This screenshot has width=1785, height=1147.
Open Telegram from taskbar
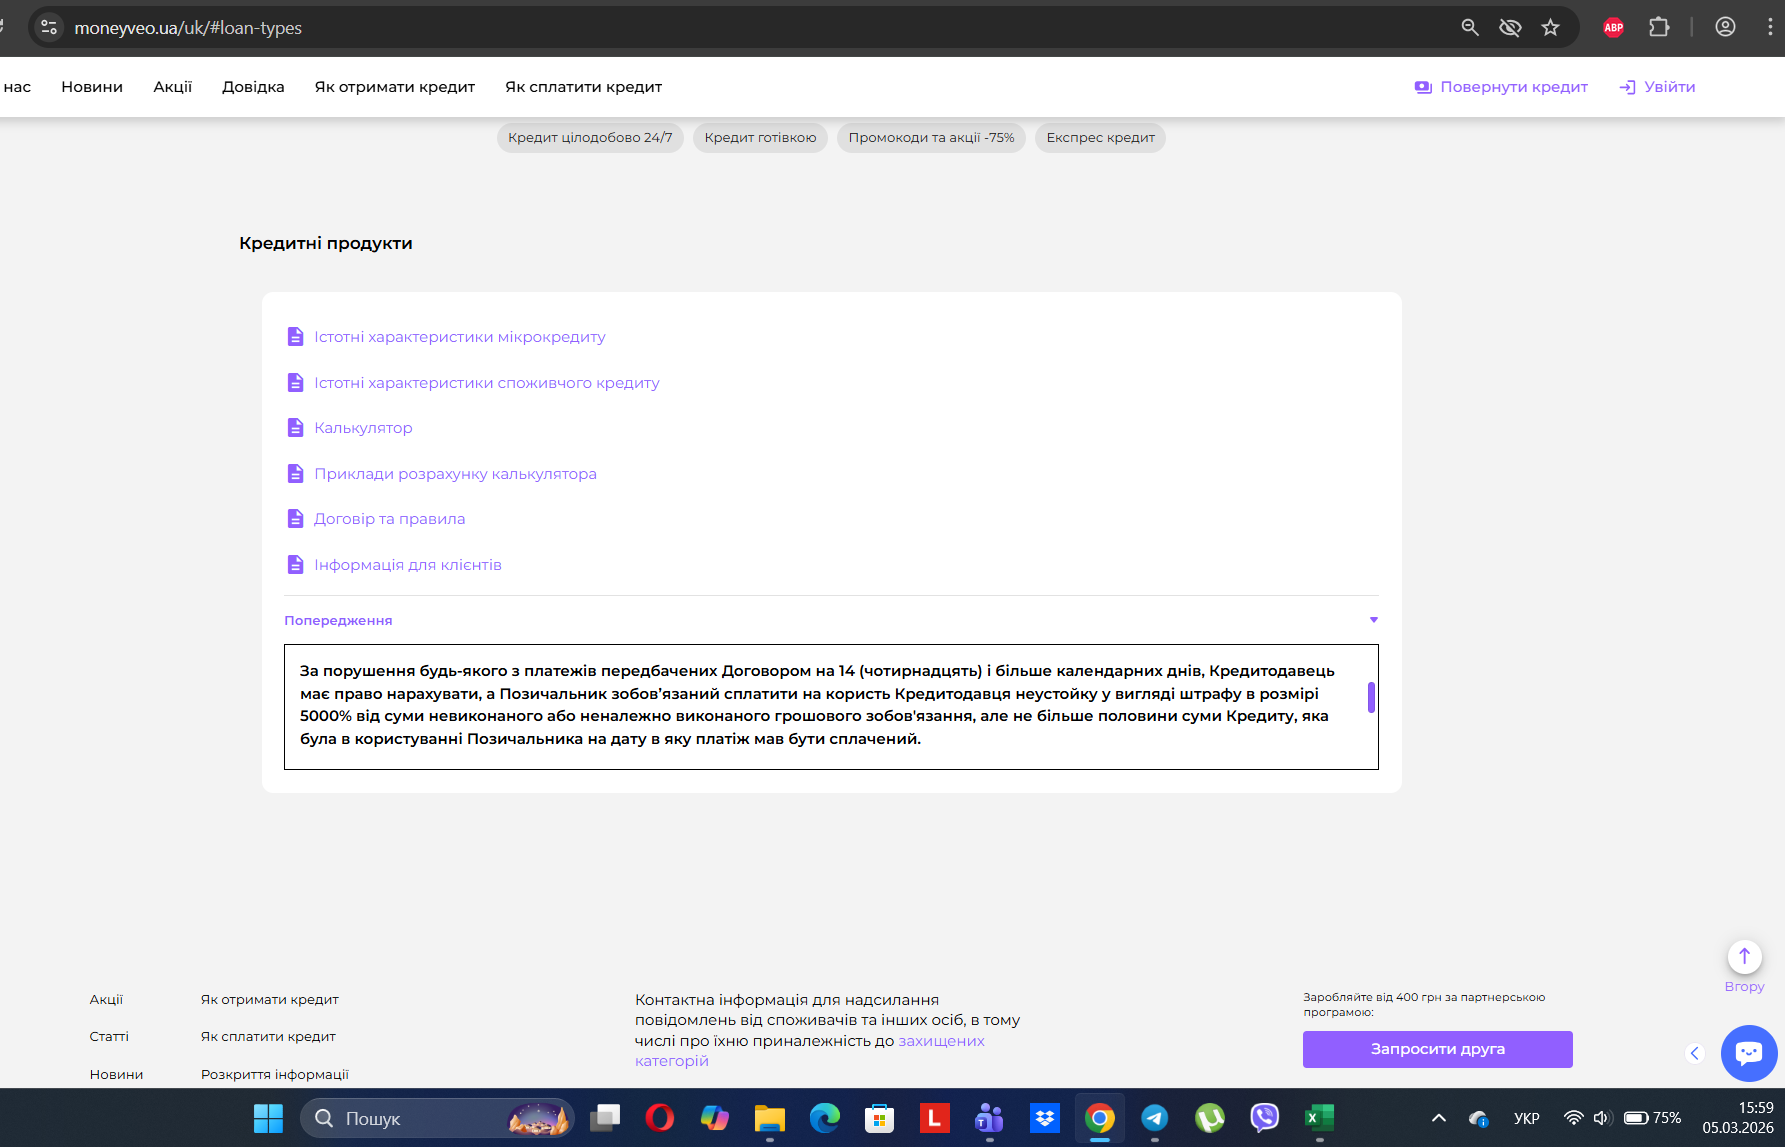1154,1118
